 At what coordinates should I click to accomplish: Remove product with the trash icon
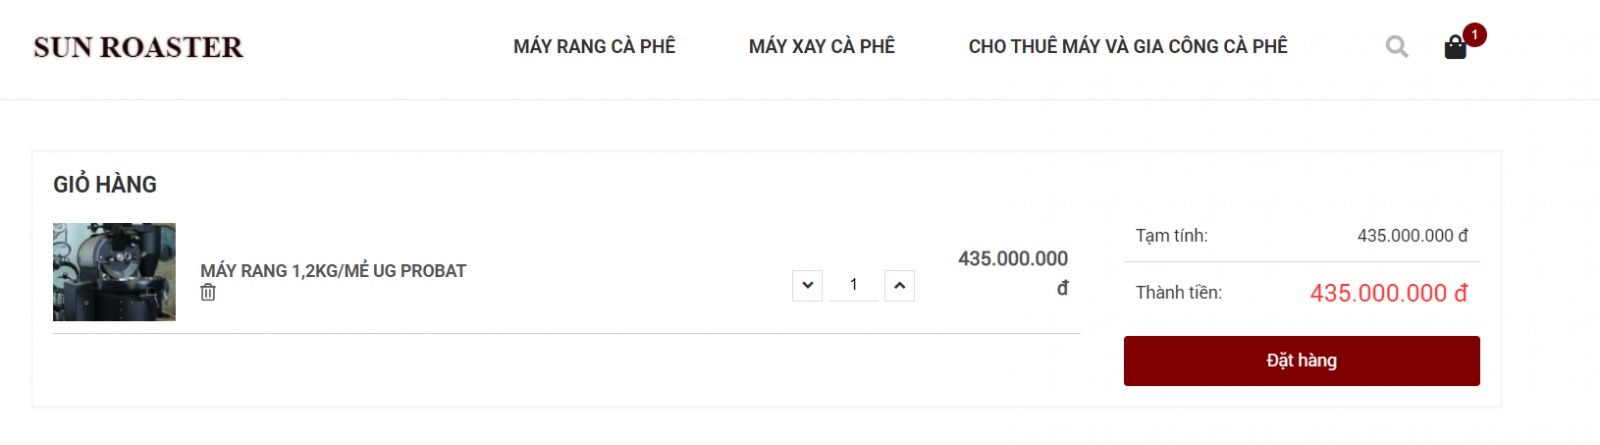coord(208,292)
